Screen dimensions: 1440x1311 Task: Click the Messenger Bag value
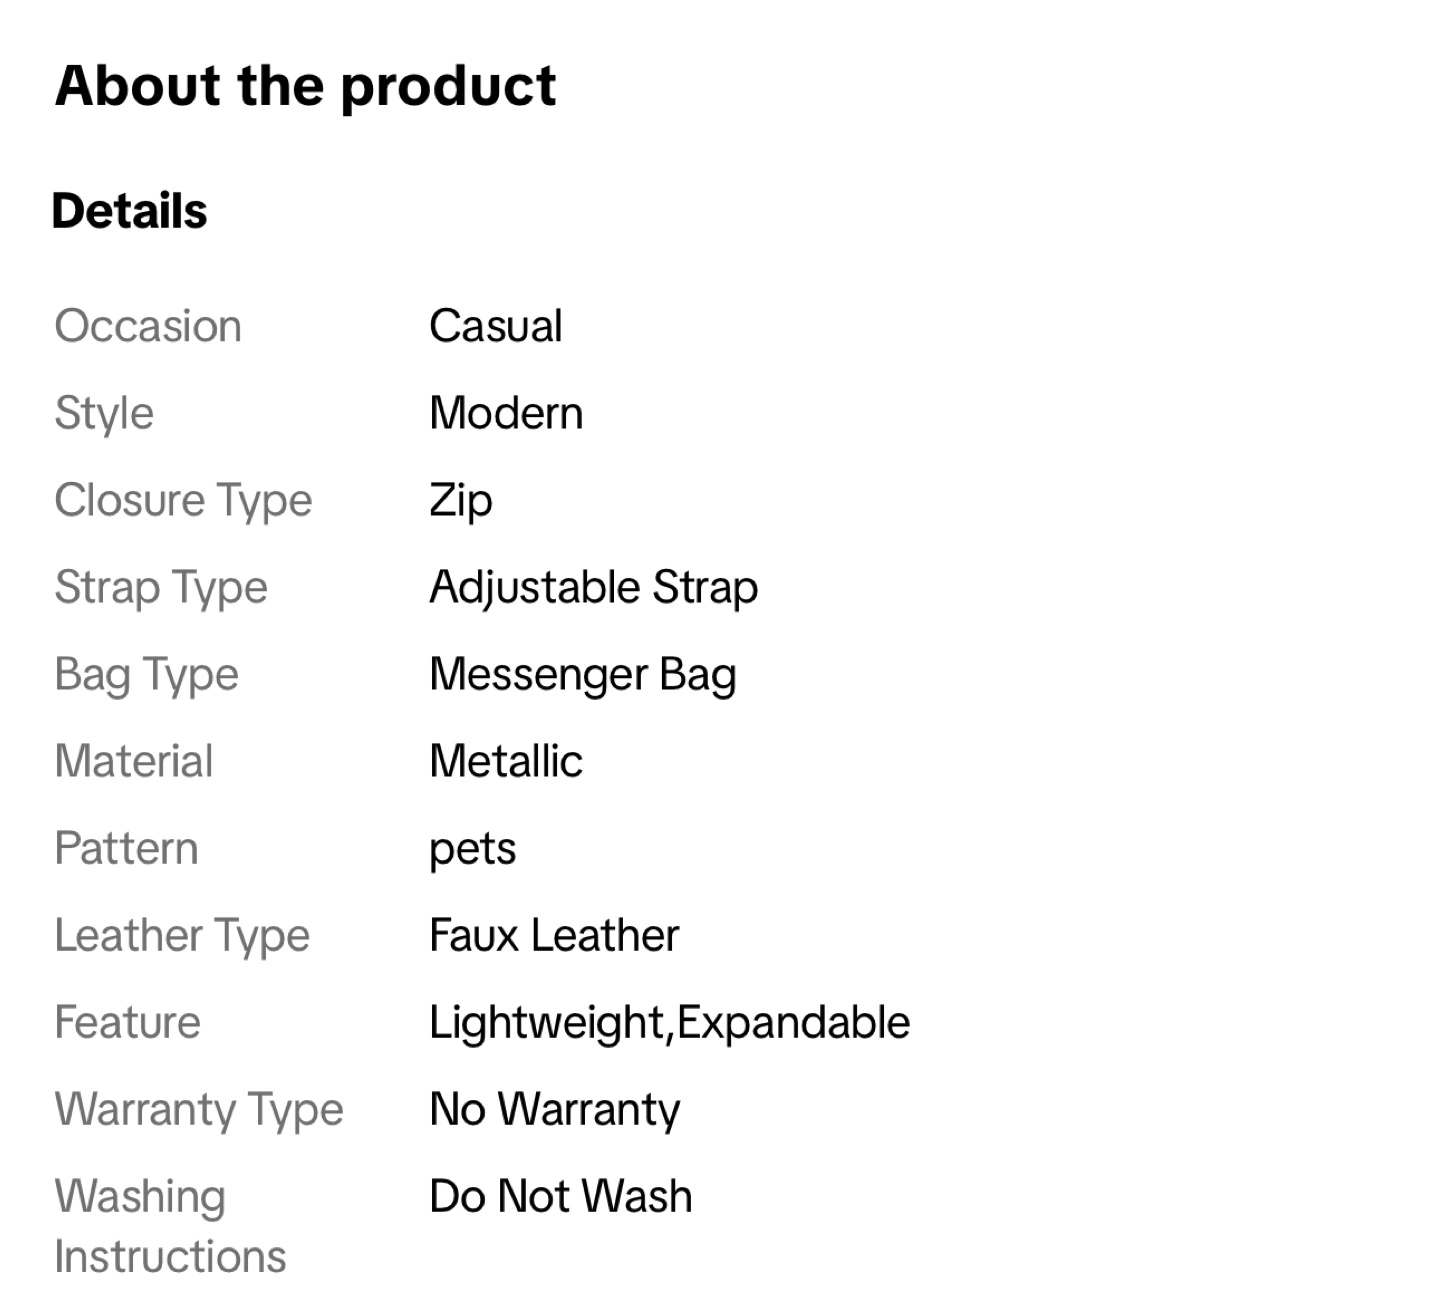[x=582, y=674]
